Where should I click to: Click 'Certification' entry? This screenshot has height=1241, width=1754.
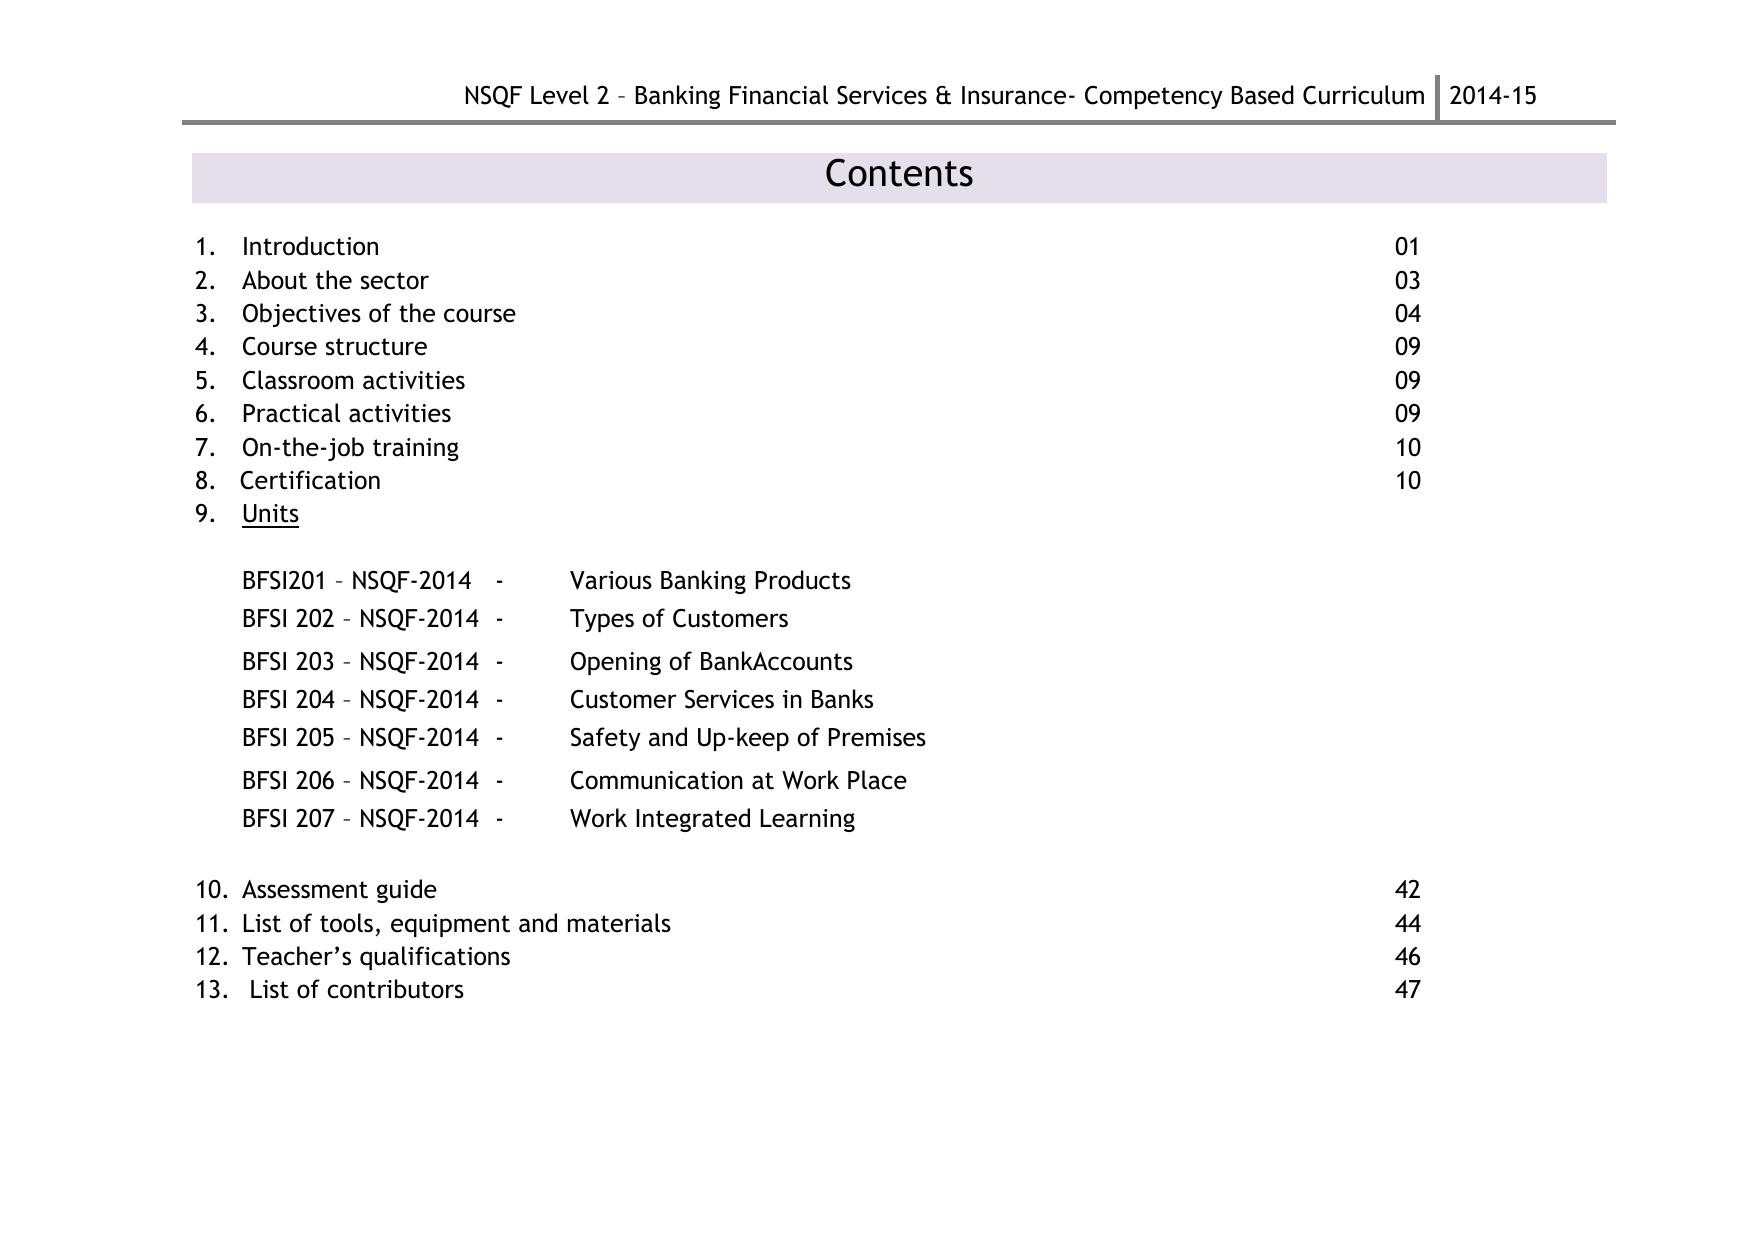click(310, 481)
